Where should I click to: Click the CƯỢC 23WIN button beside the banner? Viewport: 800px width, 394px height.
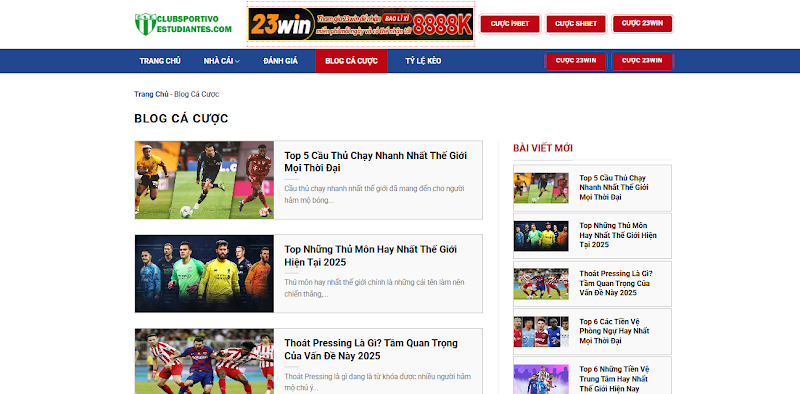(x=642, y=23)
